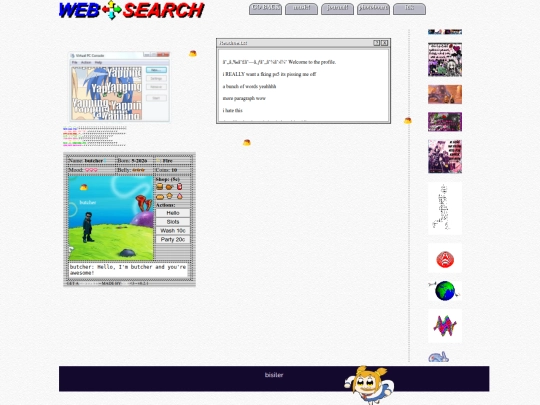Open the purple and green banner thumbnail
Viewport: 540px width, 405px height.
tap(445, 122)
